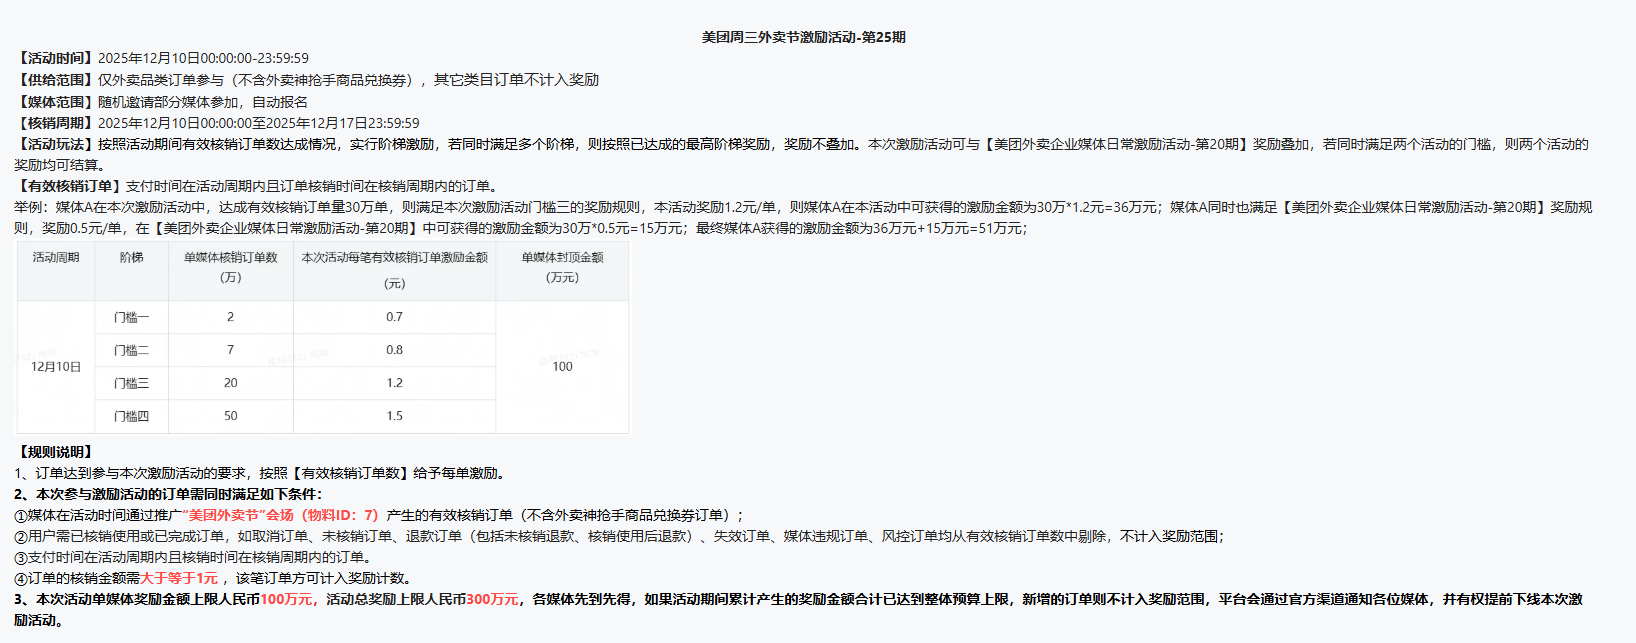The width and height of the screenshot is (1636, 643).
Task: Click the 【活动玩法】 heading
Action: [56, 144]
